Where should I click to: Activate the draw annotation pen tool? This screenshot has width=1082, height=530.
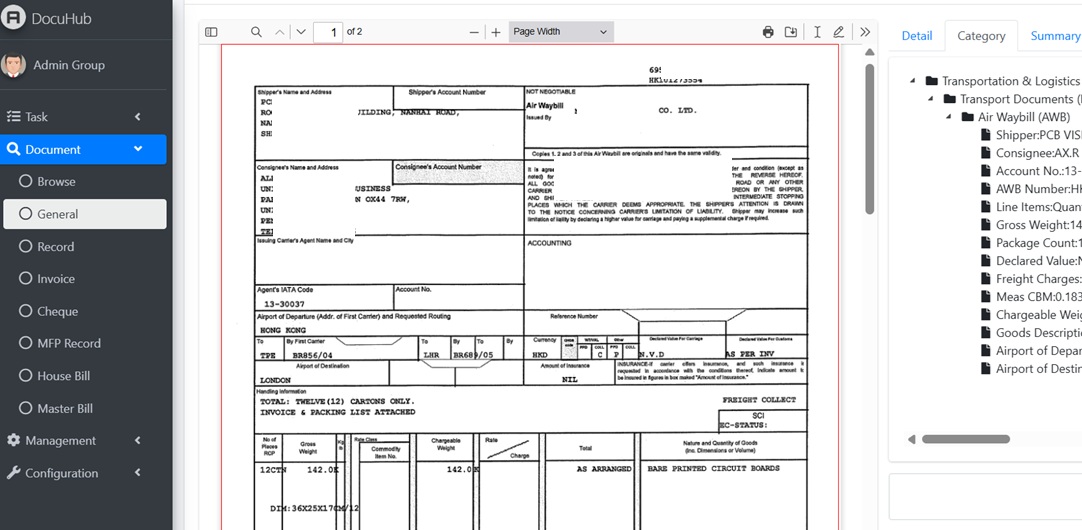(839, 32)
